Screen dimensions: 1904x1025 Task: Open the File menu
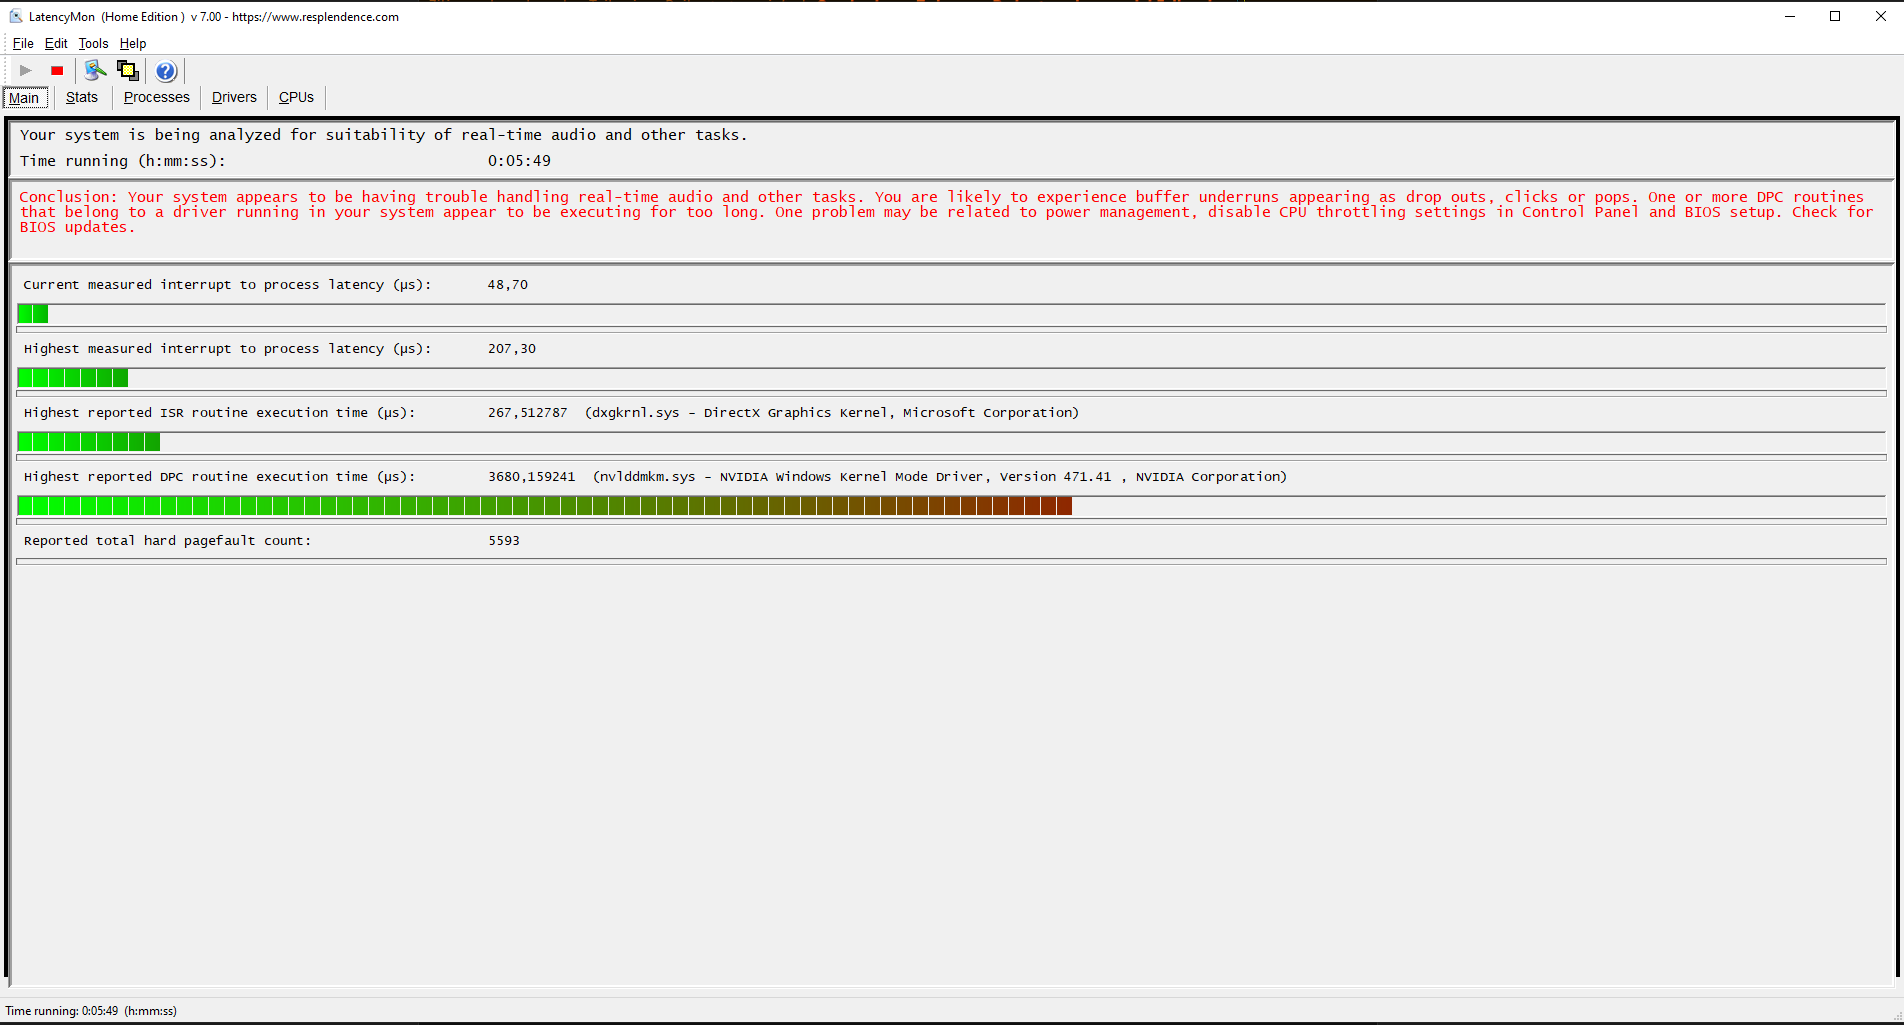click(x=23, y=43)
